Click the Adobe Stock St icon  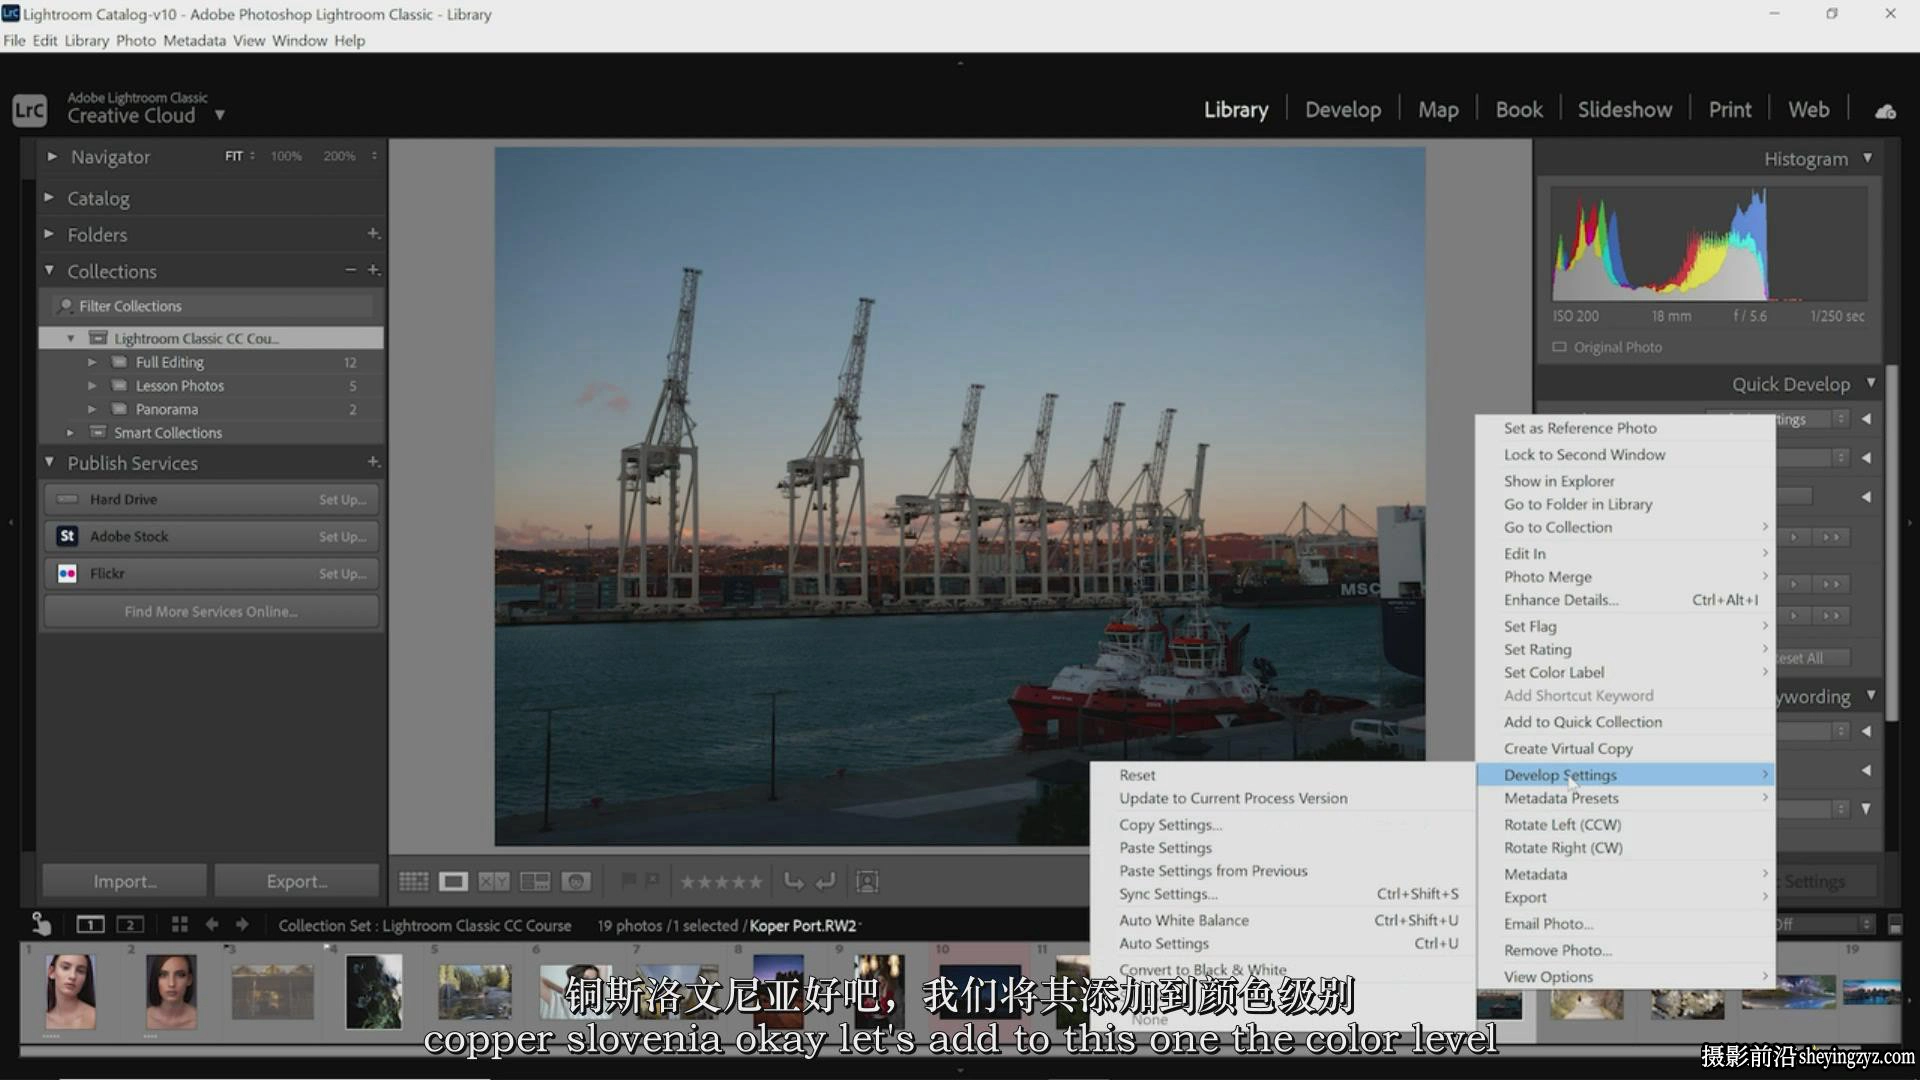click(67, 536)
